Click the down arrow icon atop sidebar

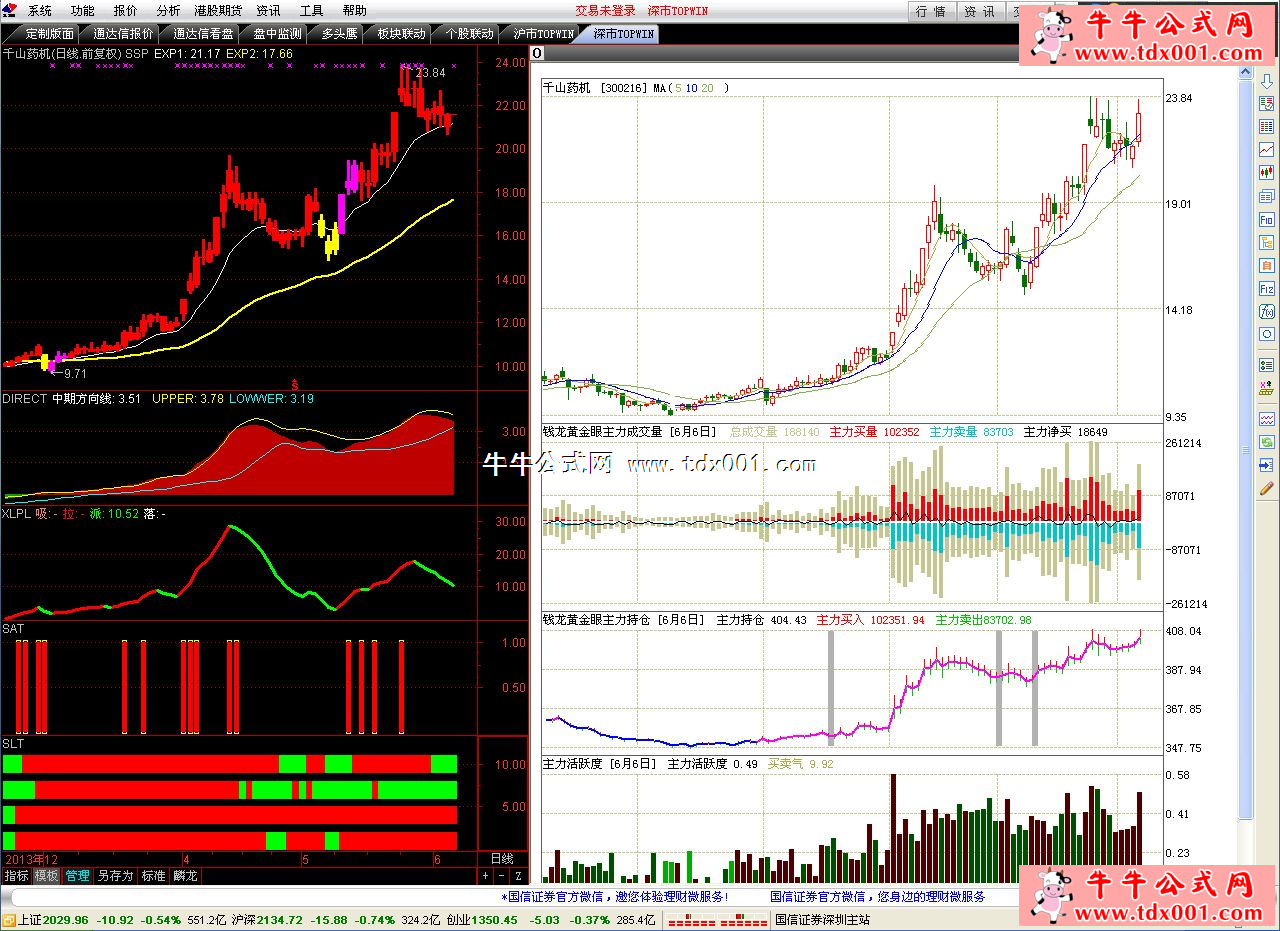point(1267,81)
